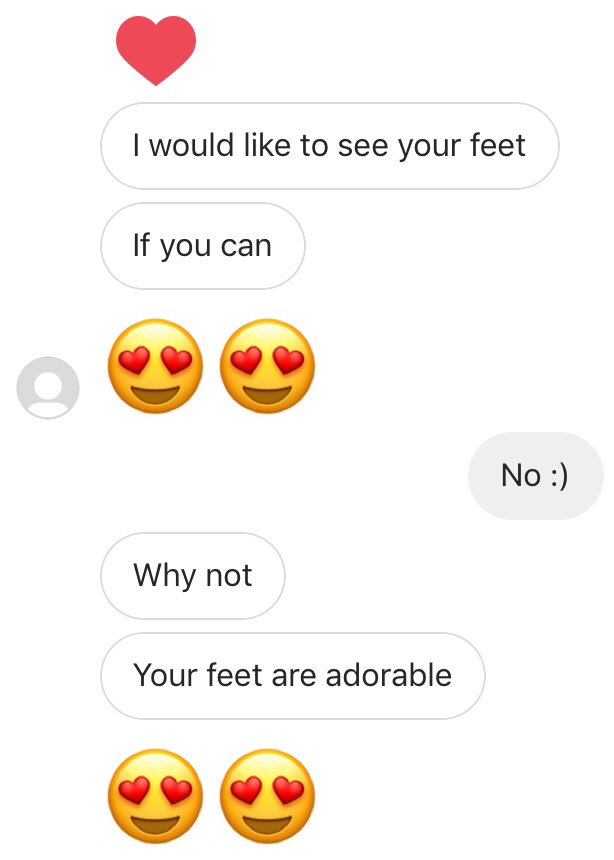Click the gray outgoing message bubble

[x=535, y=476]
